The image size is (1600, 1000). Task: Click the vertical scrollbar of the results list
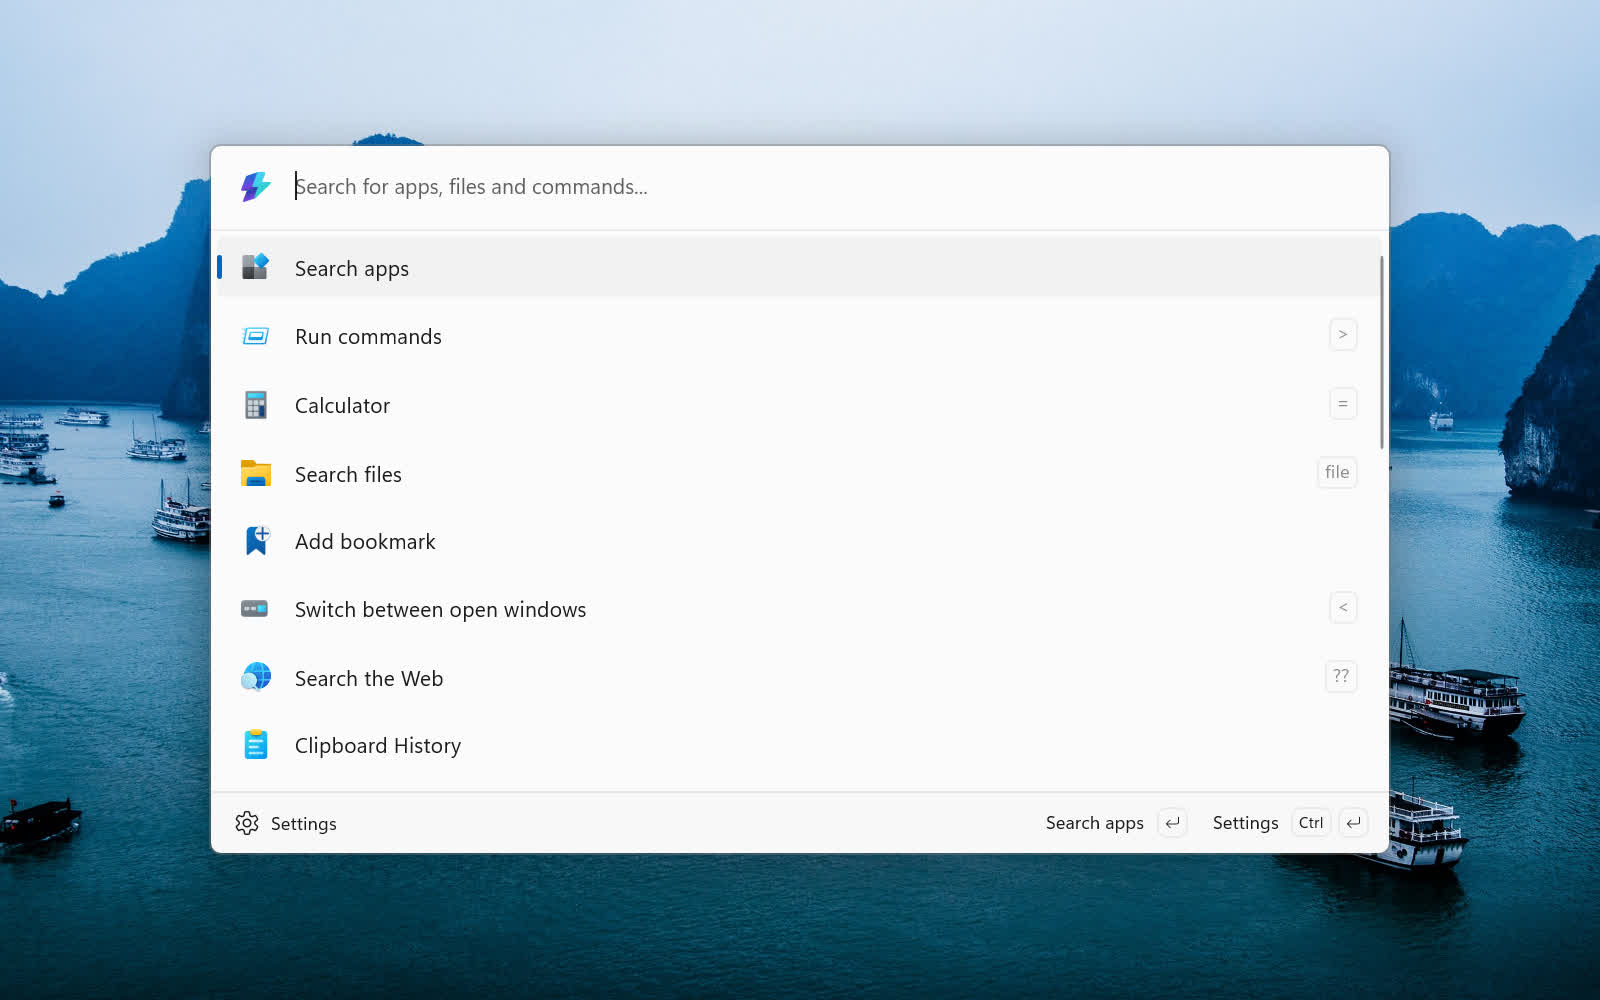tap(1381, 350)
